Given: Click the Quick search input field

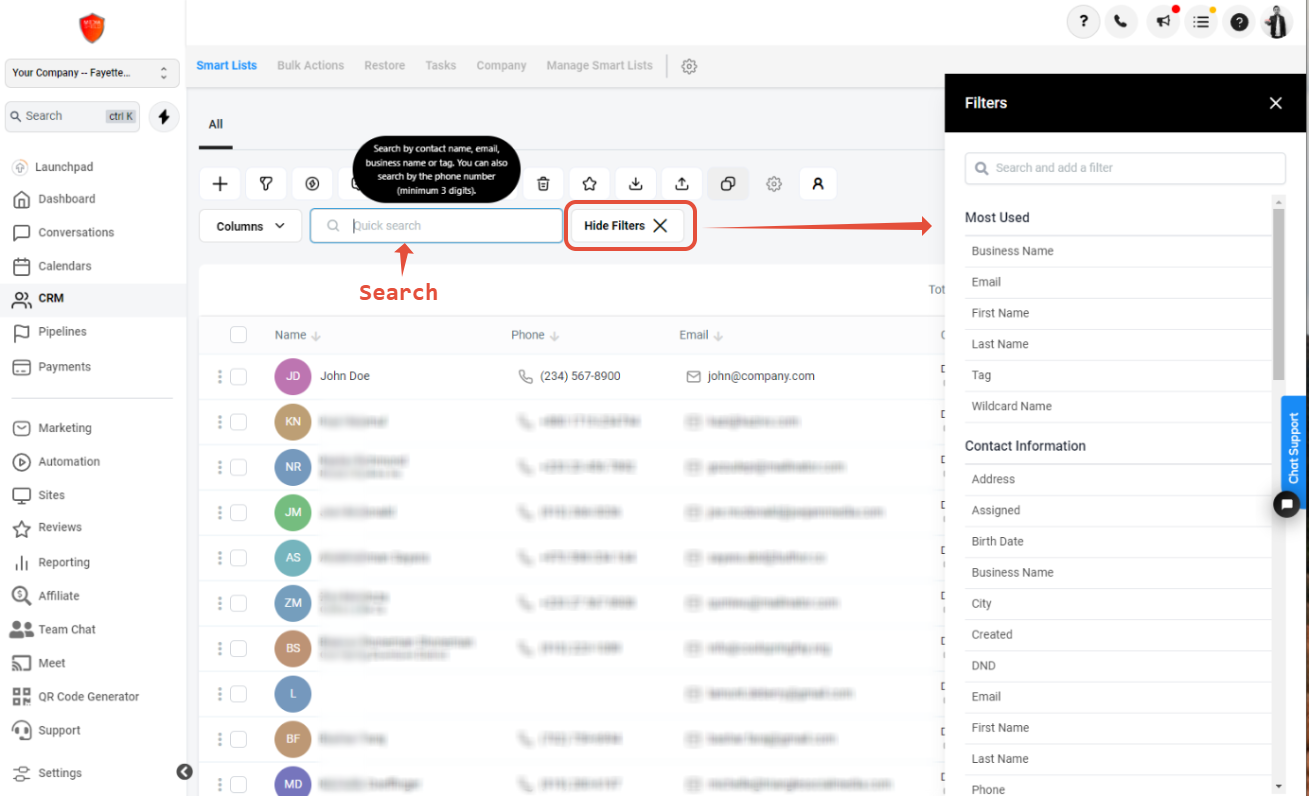Looking at the screenshot, I should pyautogui.click(x=436, y=226).
